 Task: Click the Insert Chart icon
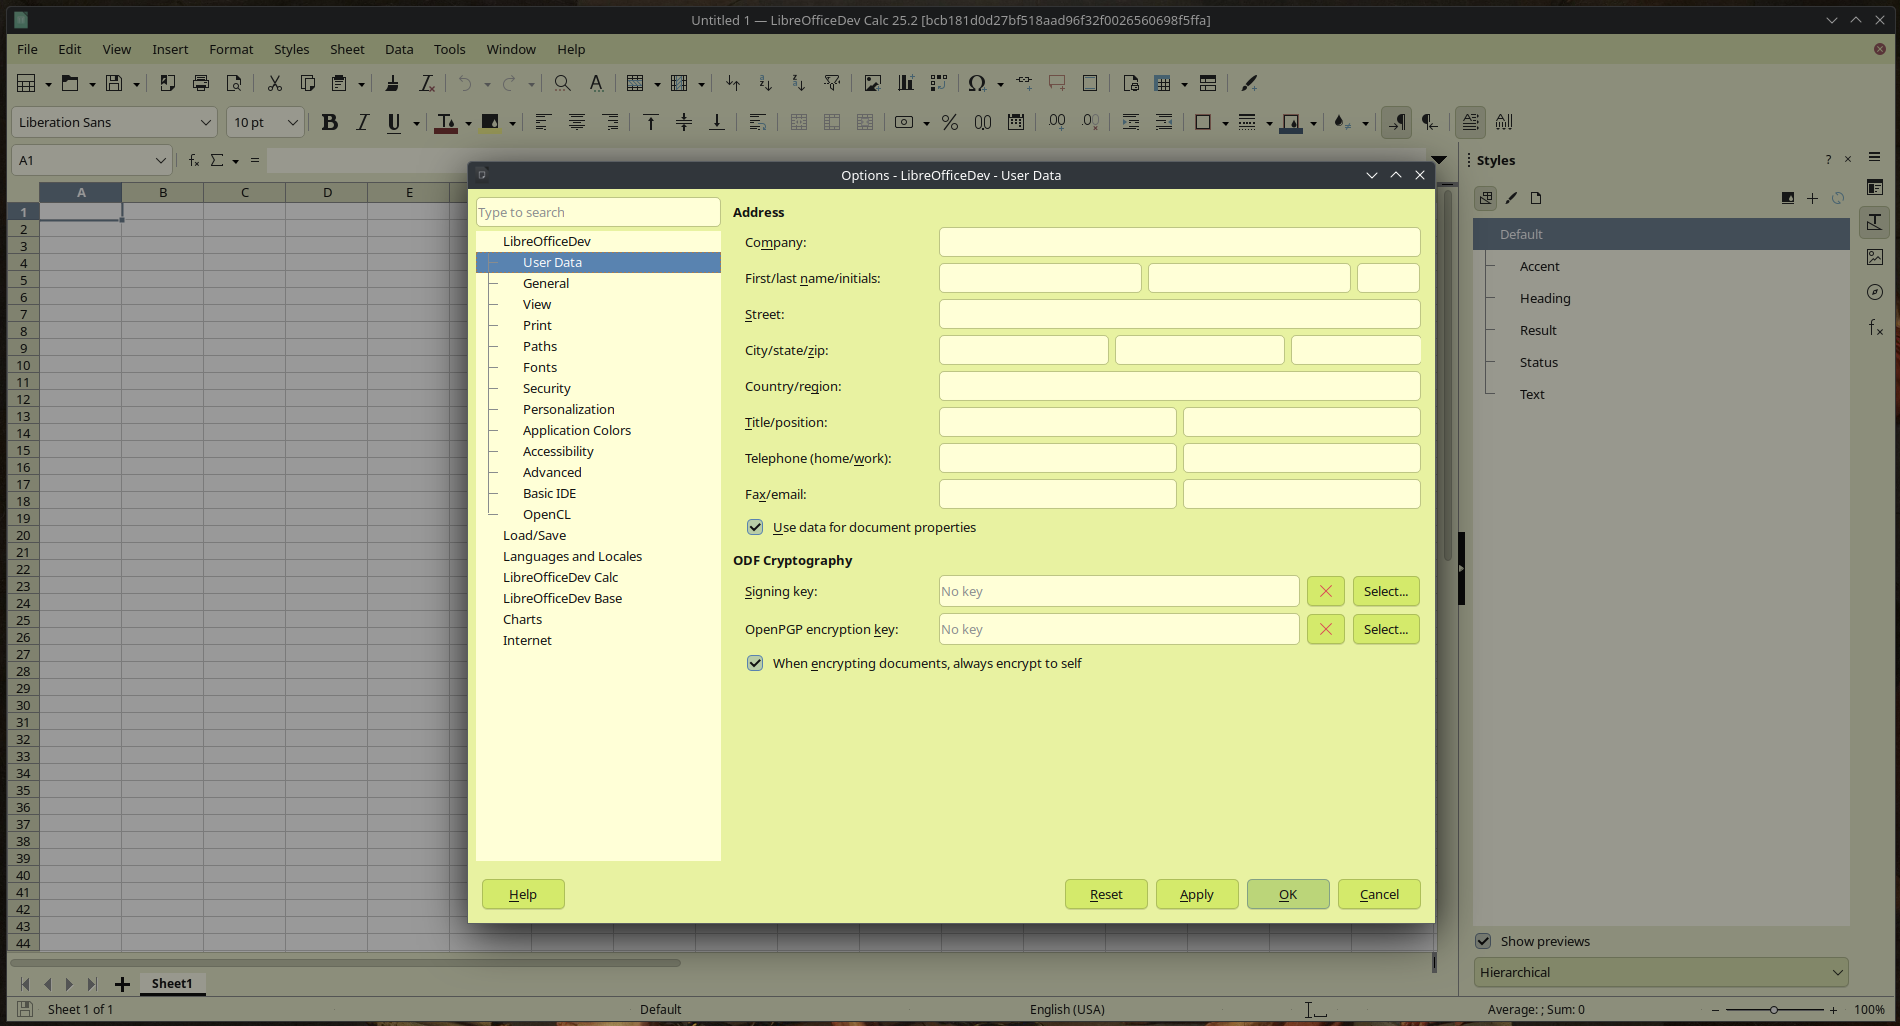tap(906, 83)
